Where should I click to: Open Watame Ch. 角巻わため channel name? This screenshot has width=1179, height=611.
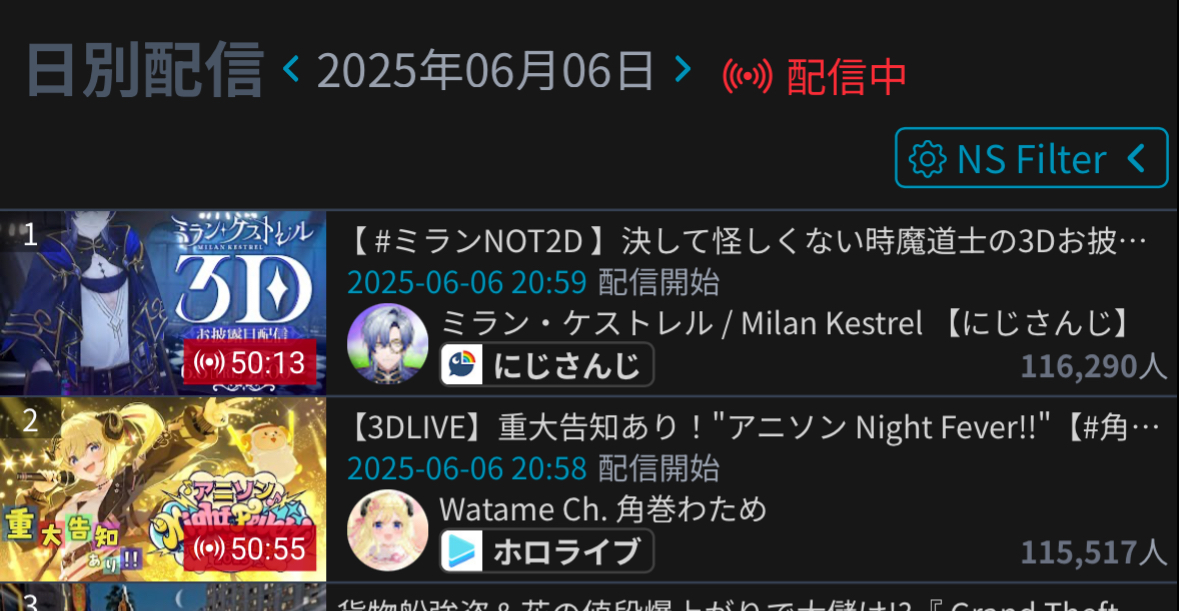pyautogui.click(x=603, y=509)
